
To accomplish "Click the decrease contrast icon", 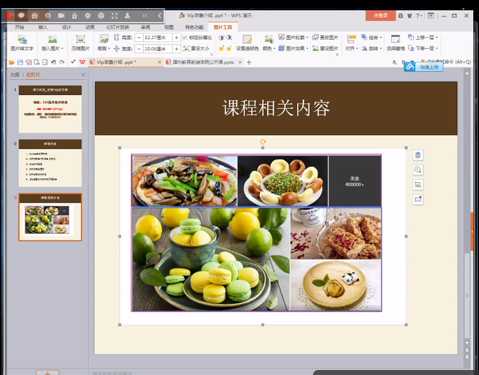I will pos(229,38).
